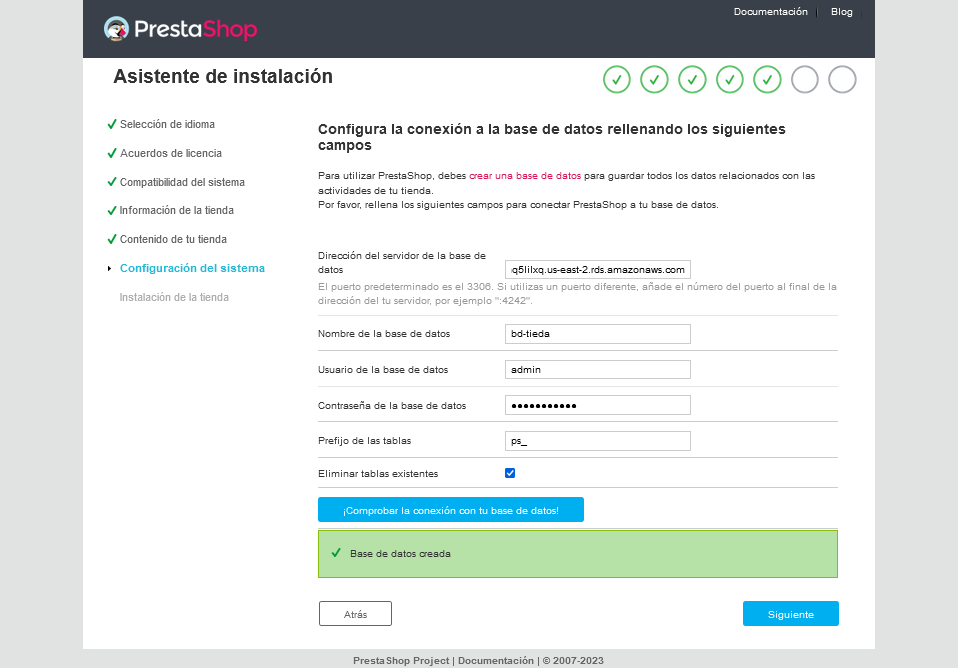Click the Siguiente button

pyautogui.click(x=790, y=613)
